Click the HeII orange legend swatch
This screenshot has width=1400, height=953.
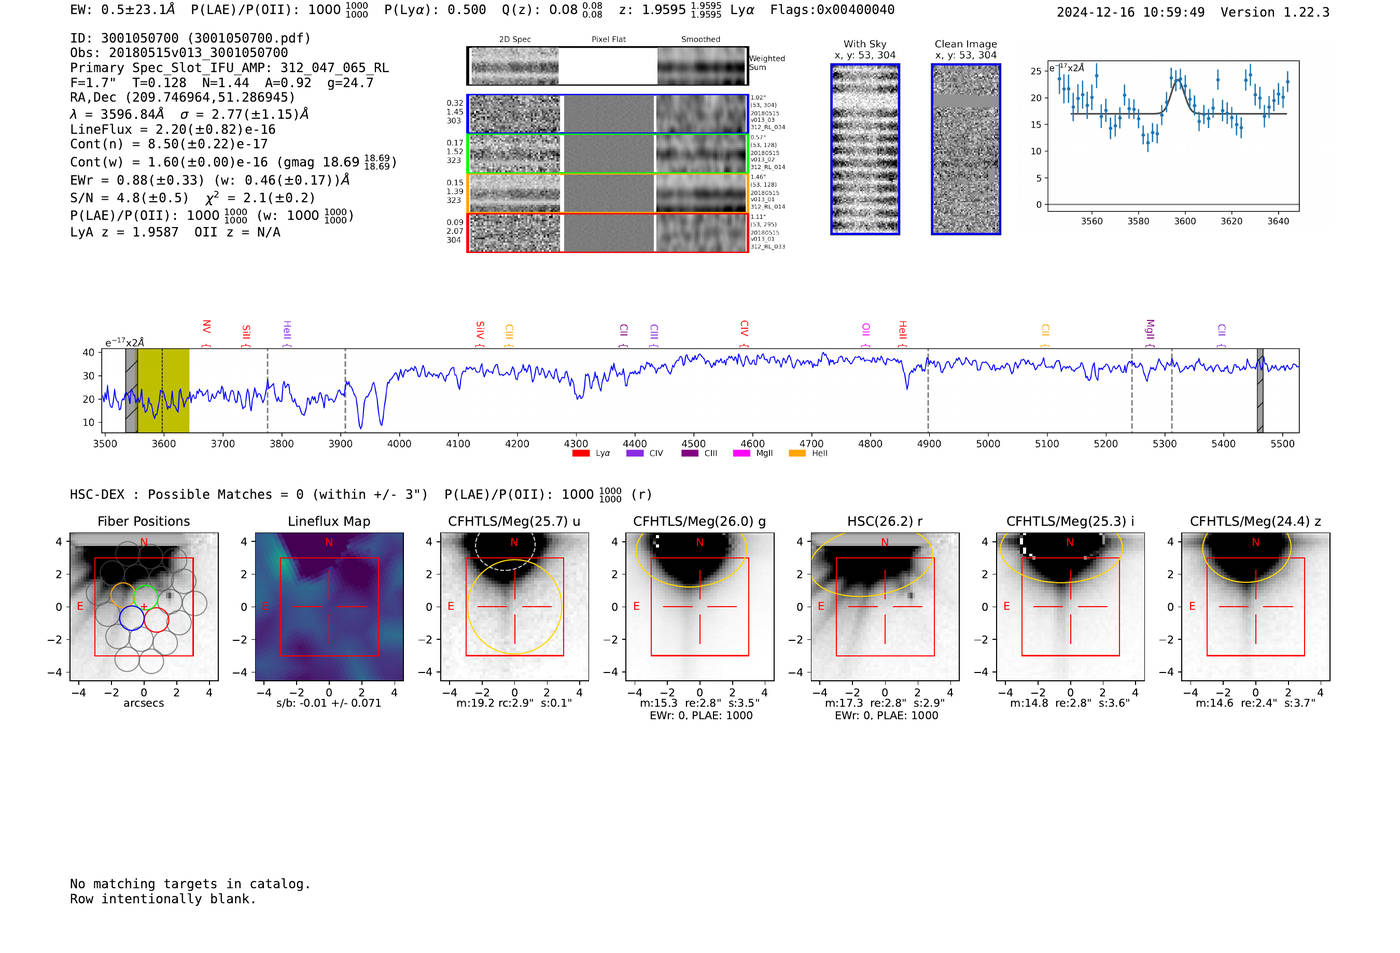tap(797, 453)
